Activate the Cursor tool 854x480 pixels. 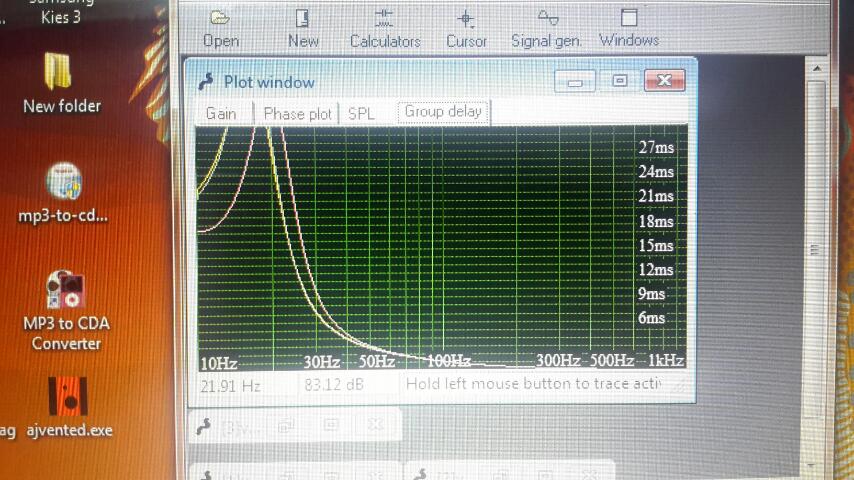(x=466, y=28)
